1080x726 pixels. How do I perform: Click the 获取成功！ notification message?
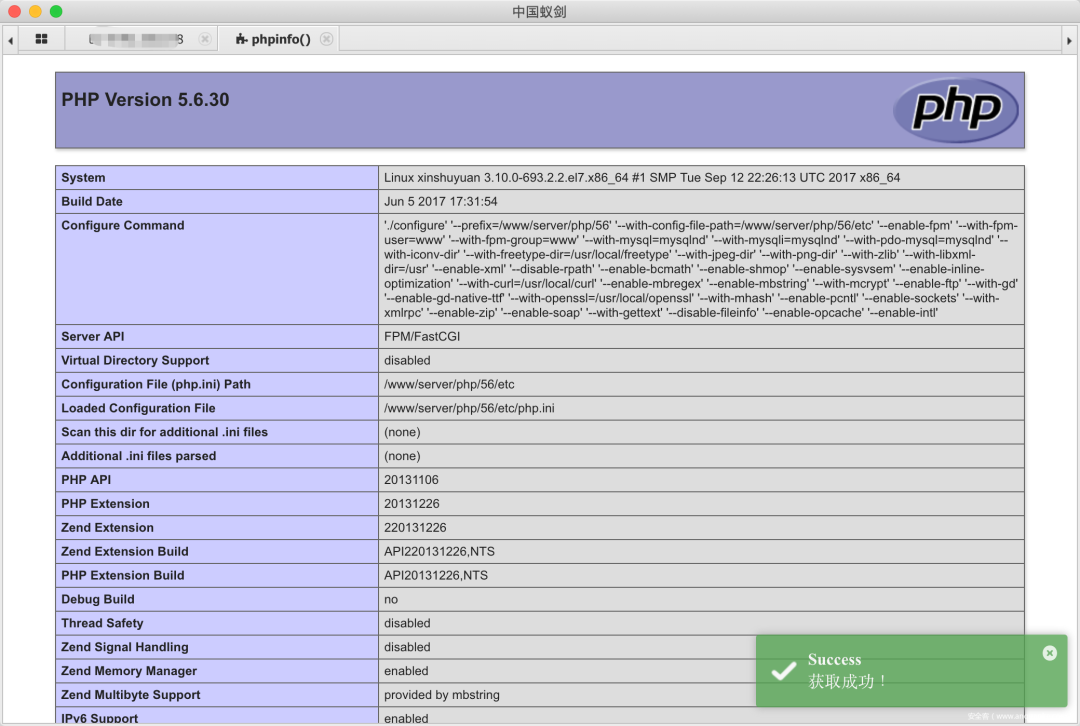click(x=848, y=681)
